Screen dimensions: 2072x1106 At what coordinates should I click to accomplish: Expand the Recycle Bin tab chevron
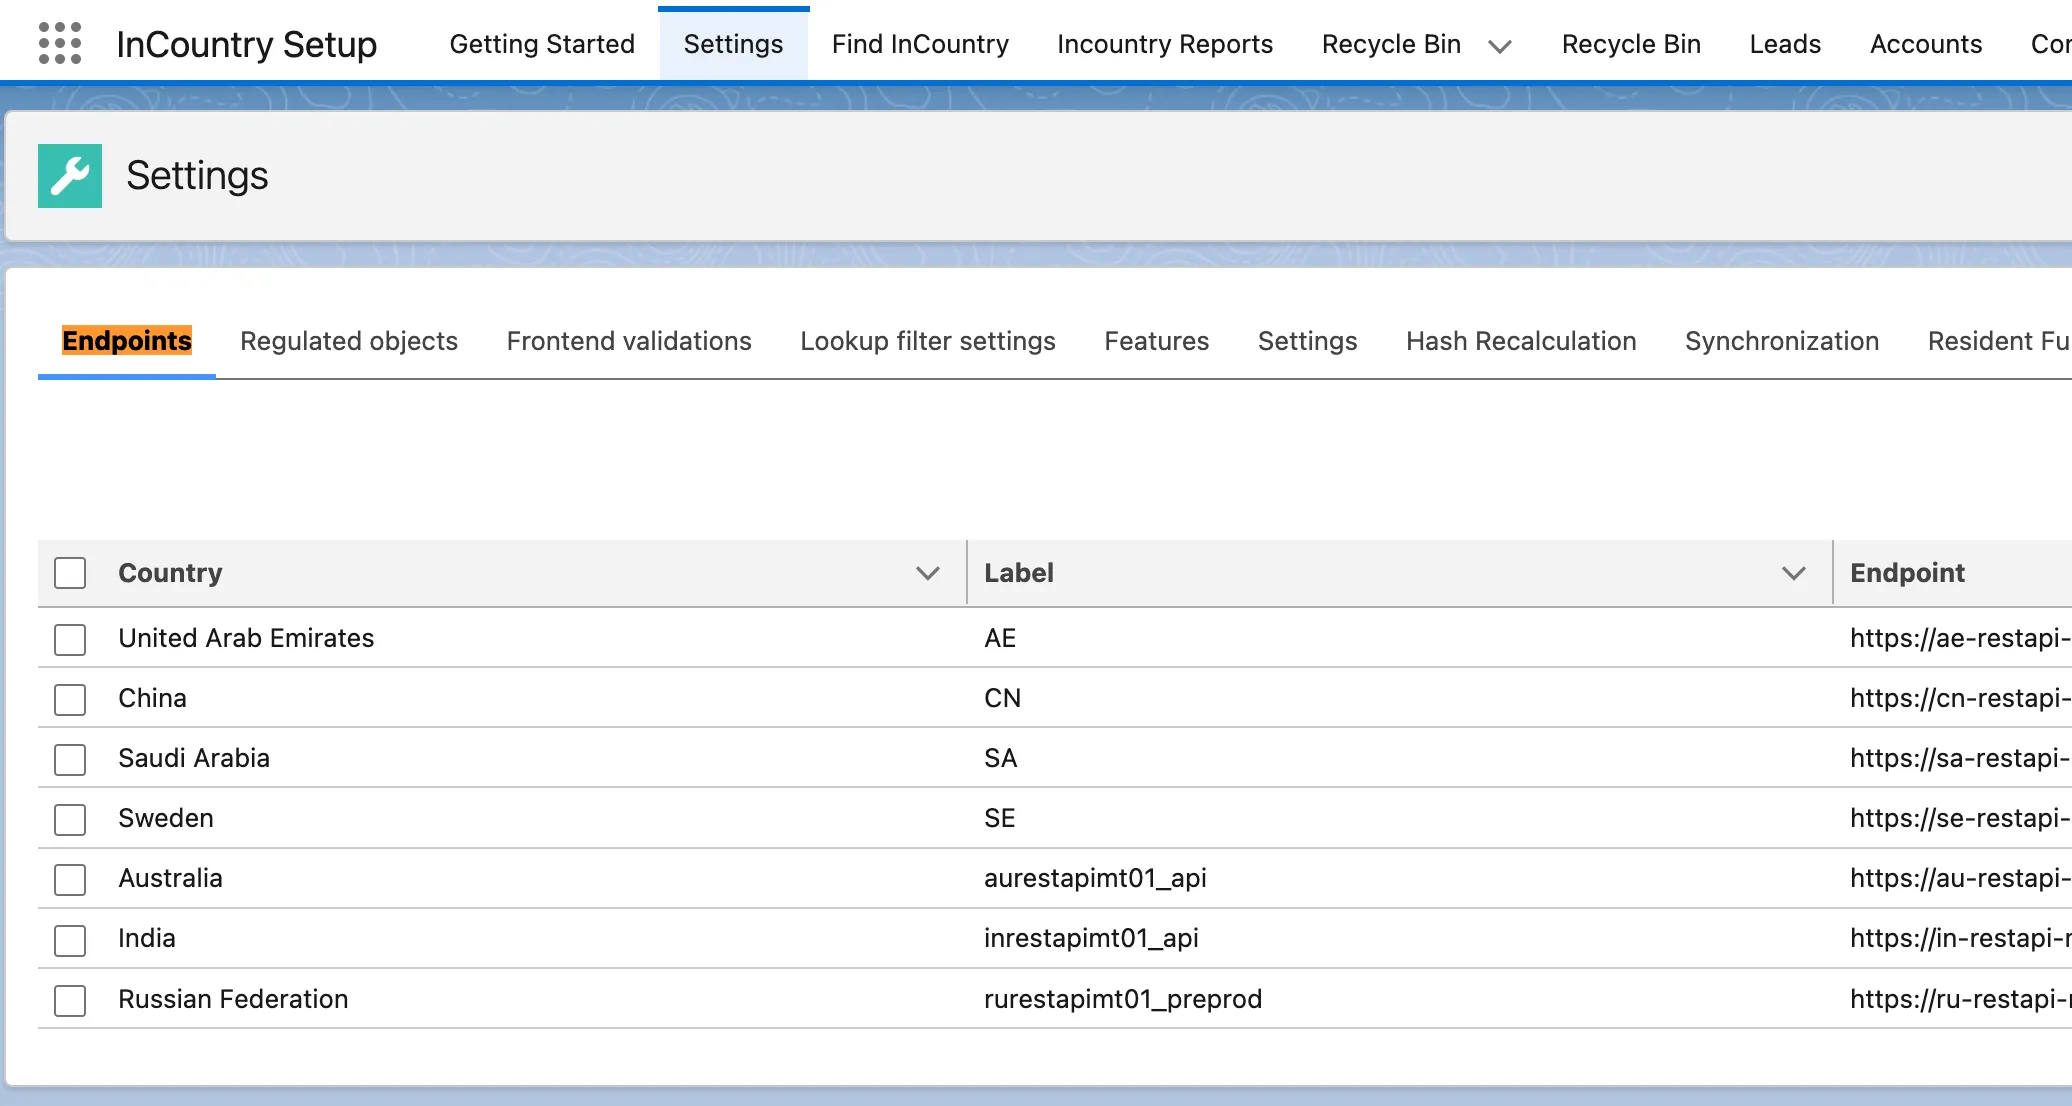(x=1499, y=46)
